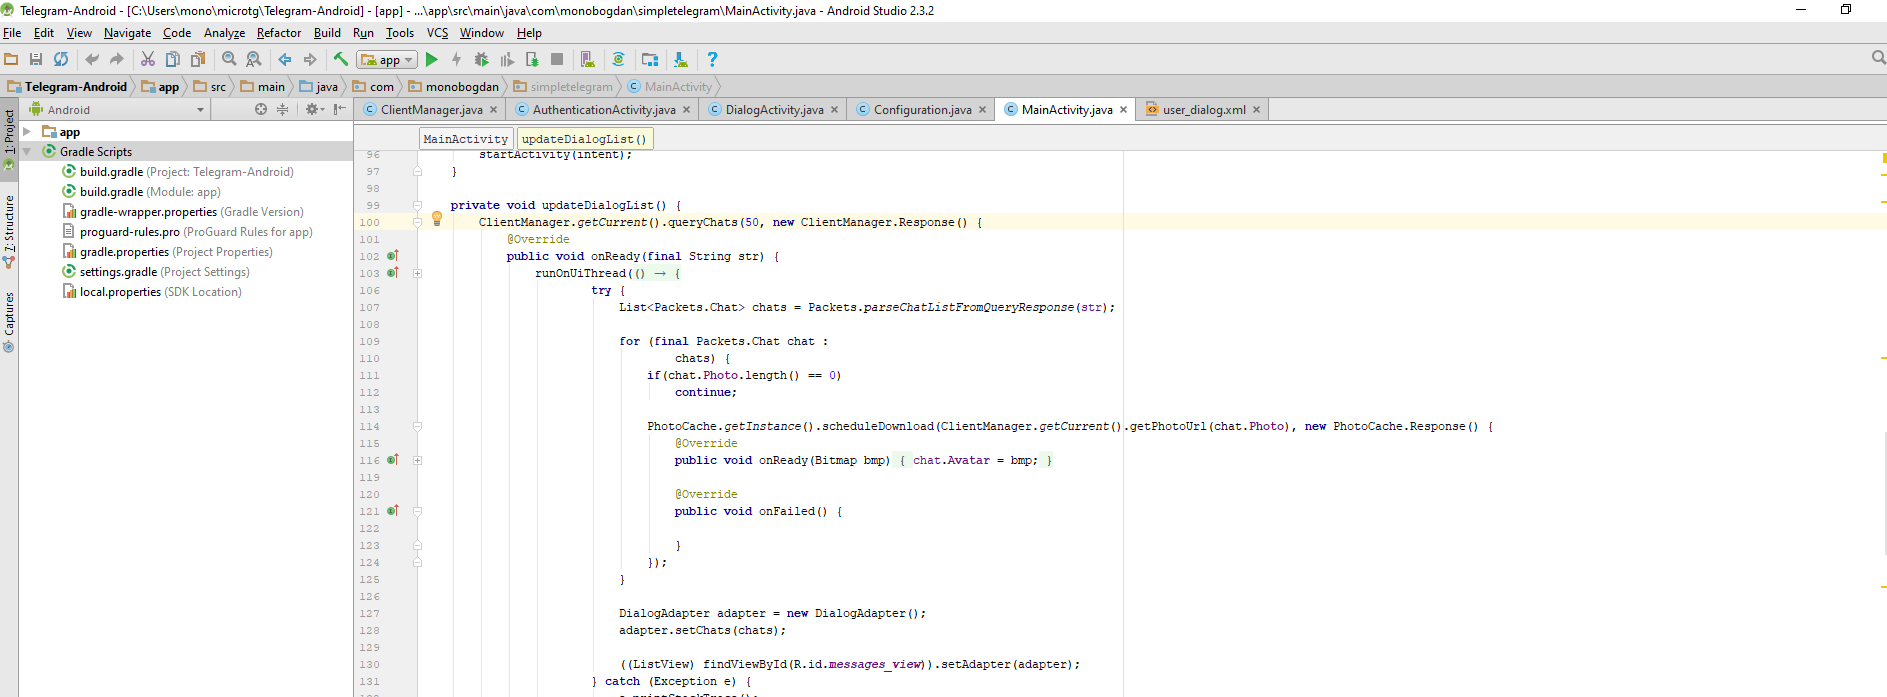Click Collapse All icon in project panel
This screenshot has width=1887, height=697.
pyautogui.click(x=282, y=109)
